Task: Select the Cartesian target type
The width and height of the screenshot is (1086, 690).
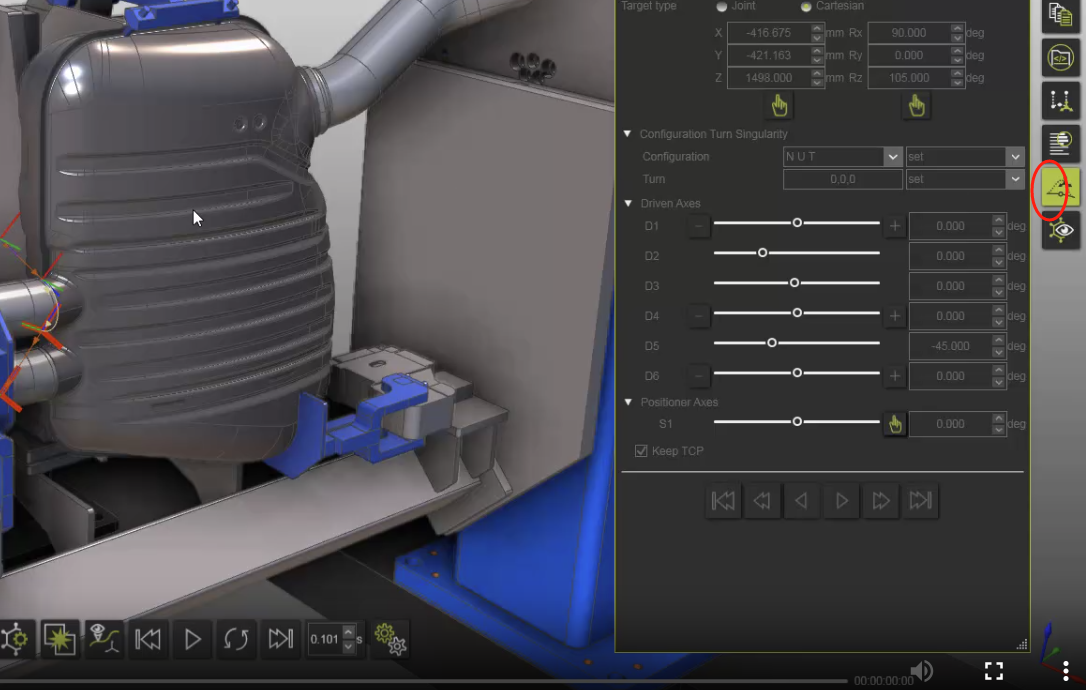Action: (806, 6)
